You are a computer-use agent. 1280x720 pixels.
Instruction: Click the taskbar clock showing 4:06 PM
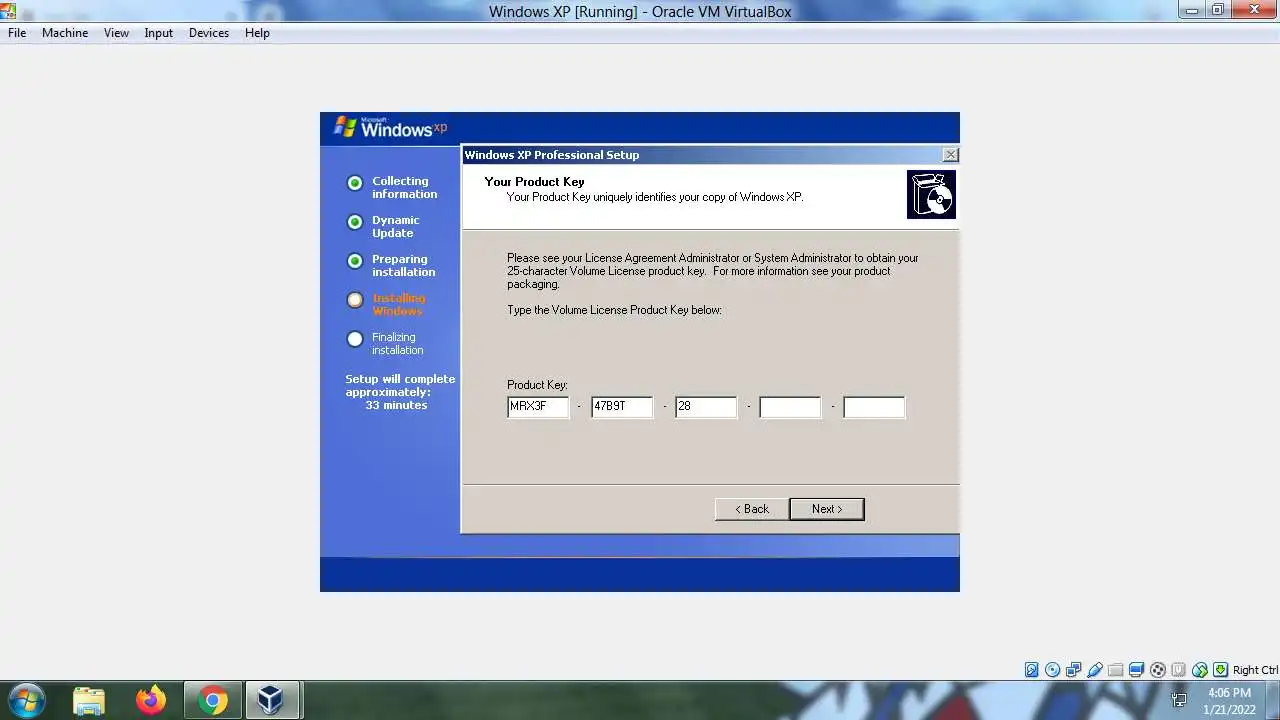(1229, 701)
